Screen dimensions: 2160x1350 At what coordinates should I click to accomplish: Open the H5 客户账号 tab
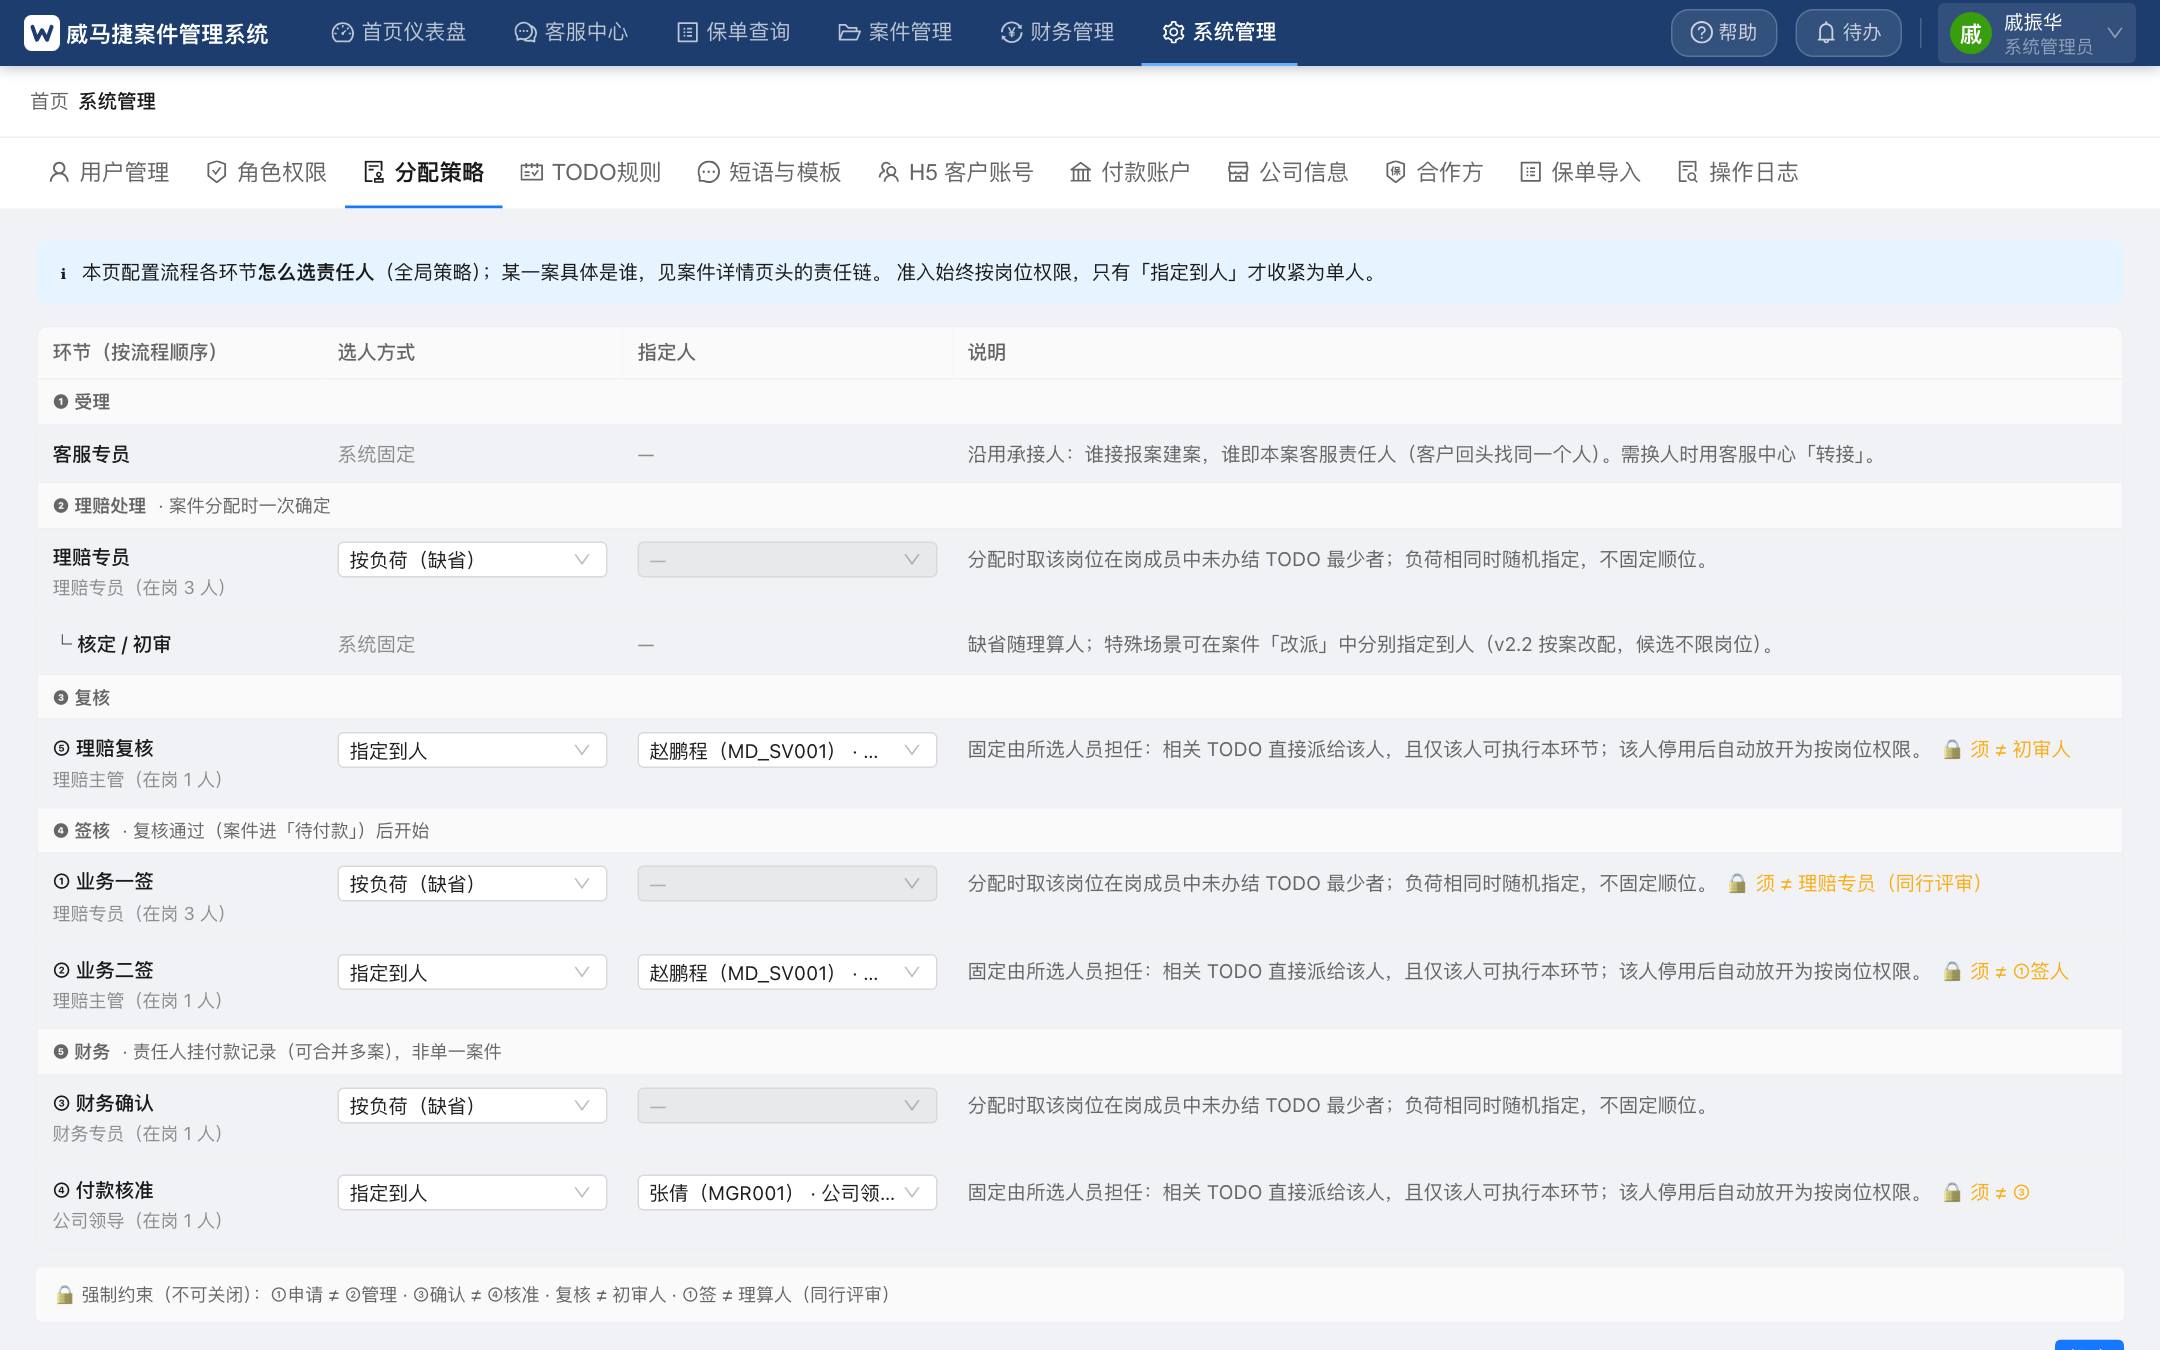pyautogui.click(x=956, y=172)
